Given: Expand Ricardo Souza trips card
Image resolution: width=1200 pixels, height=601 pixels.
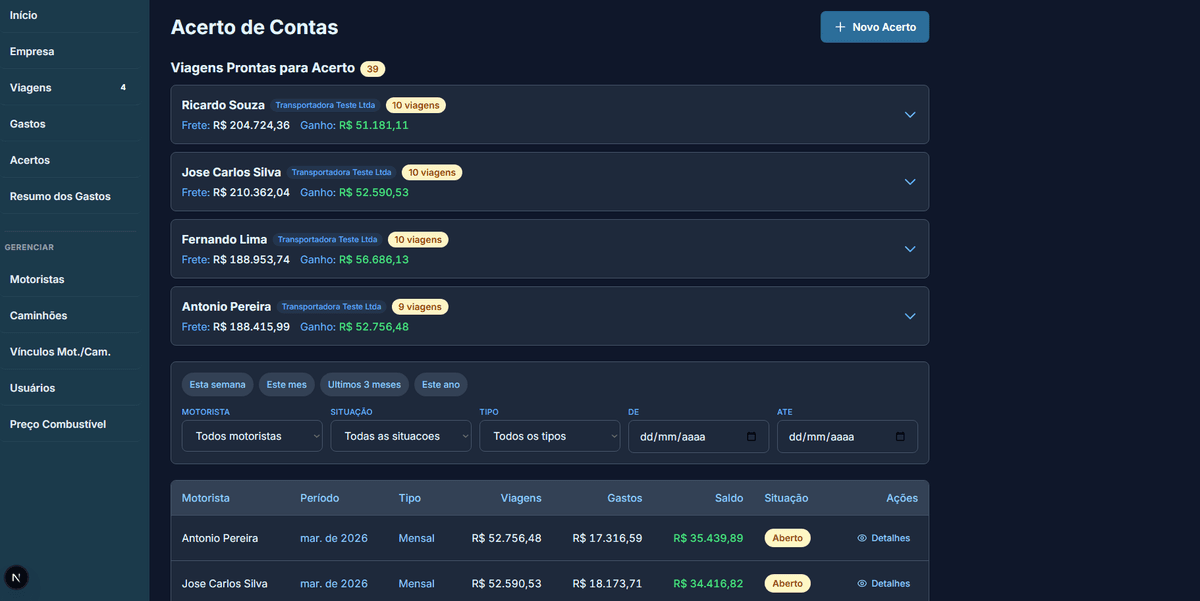Looking at the screenshot, I should (910, 115).
